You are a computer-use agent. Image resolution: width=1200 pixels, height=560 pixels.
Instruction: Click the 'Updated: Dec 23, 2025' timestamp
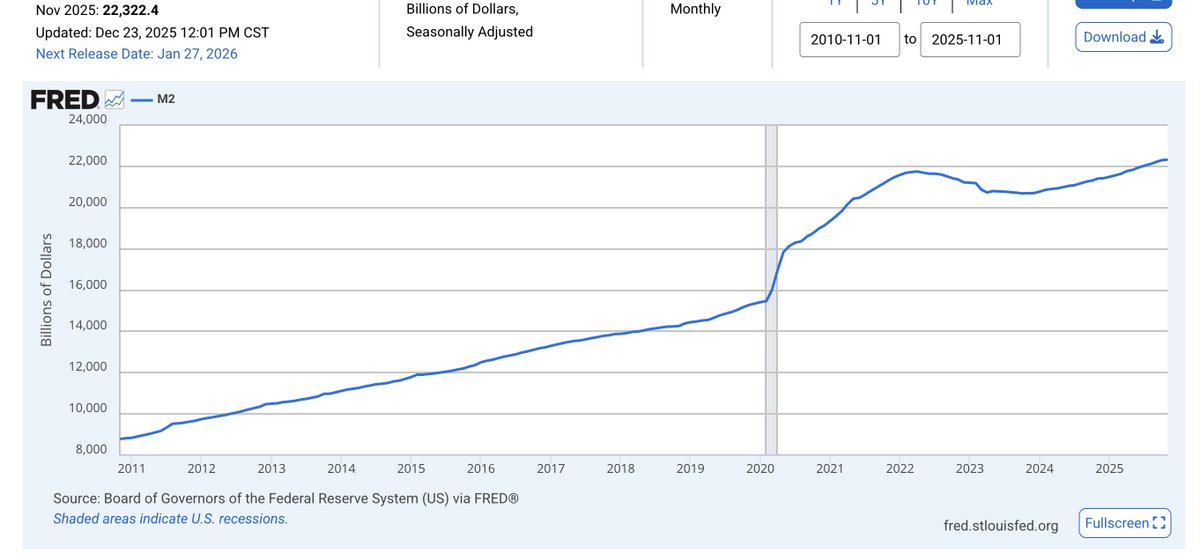point(152,32)
